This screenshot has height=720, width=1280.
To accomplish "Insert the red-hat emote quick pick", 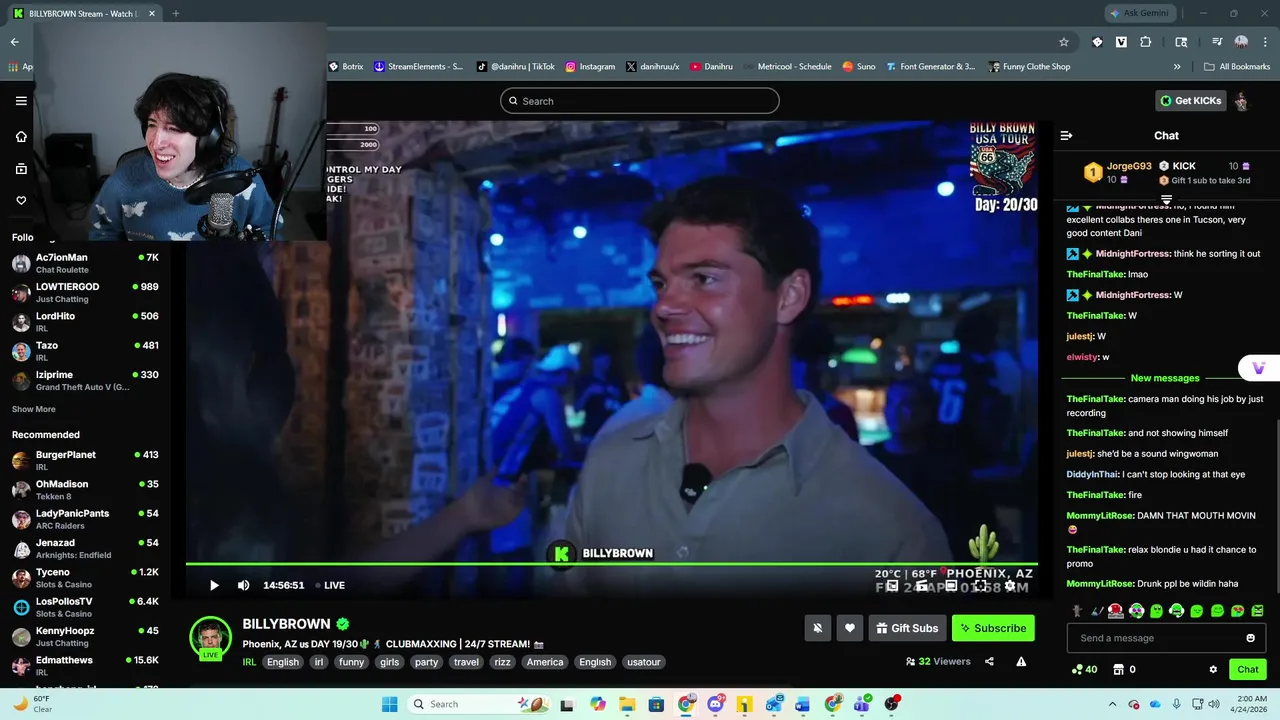I will pos(1116,610).
